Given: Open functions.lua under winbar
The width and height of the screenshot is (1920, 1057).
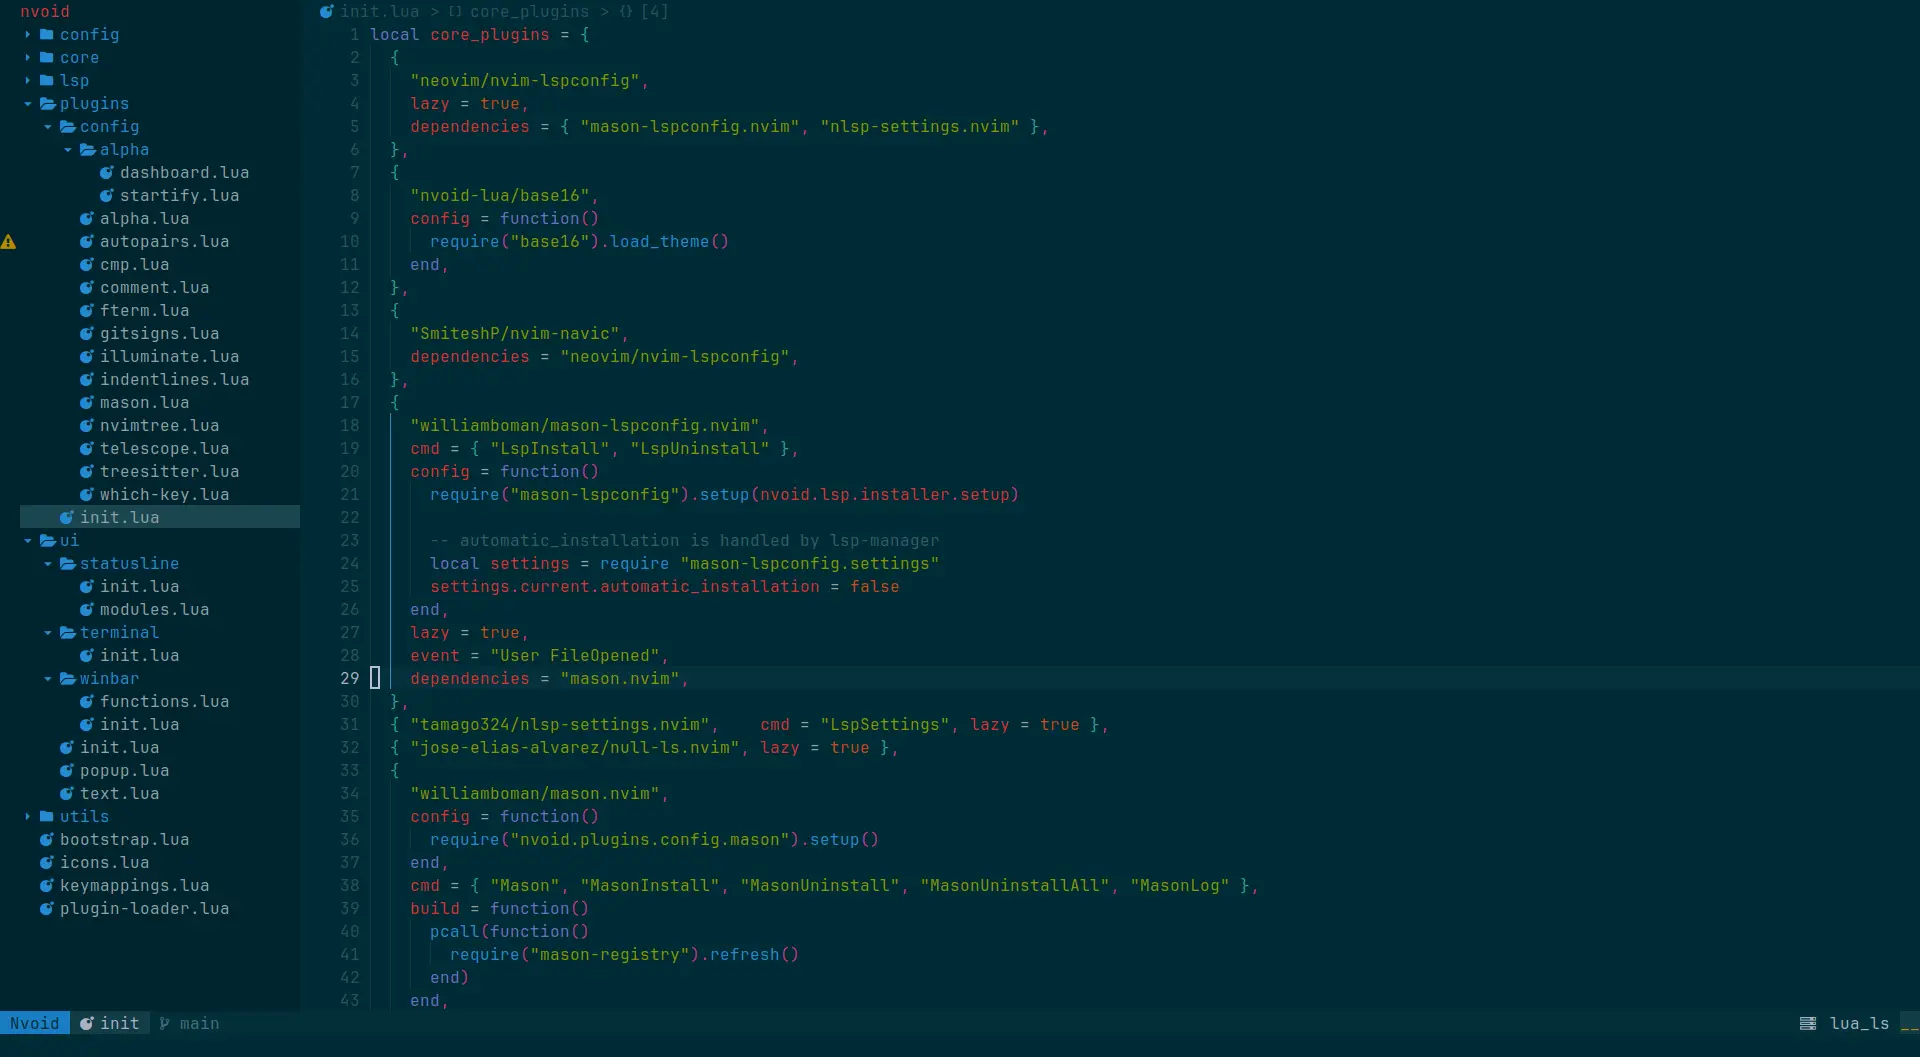Looking at the screenshot, I should [165, 702].
